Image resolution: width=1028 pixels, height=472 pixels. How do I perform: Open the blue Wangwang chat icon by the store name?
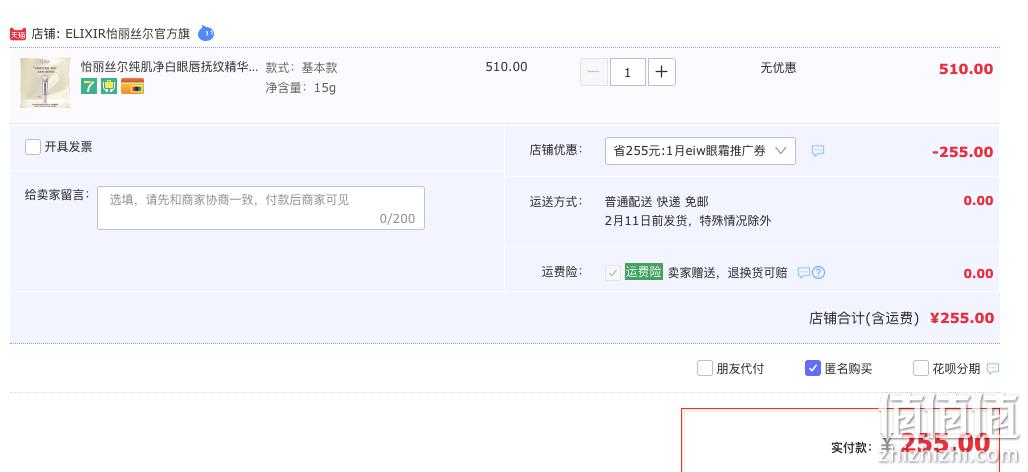tap(206, 33)
